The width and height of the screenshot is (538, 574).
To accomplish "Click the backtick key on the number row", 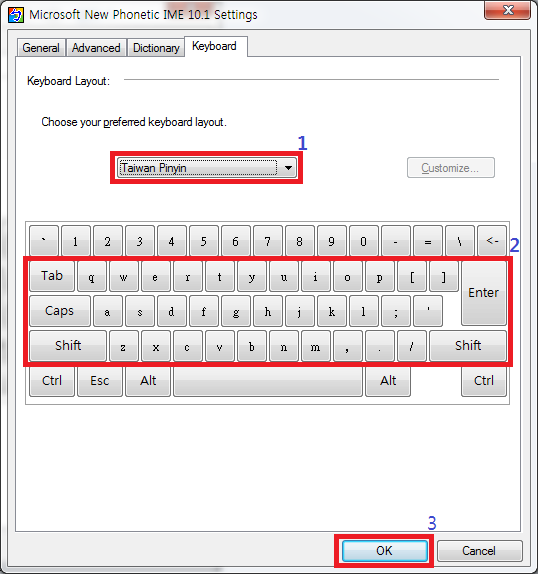I will [x=44, y=241].
